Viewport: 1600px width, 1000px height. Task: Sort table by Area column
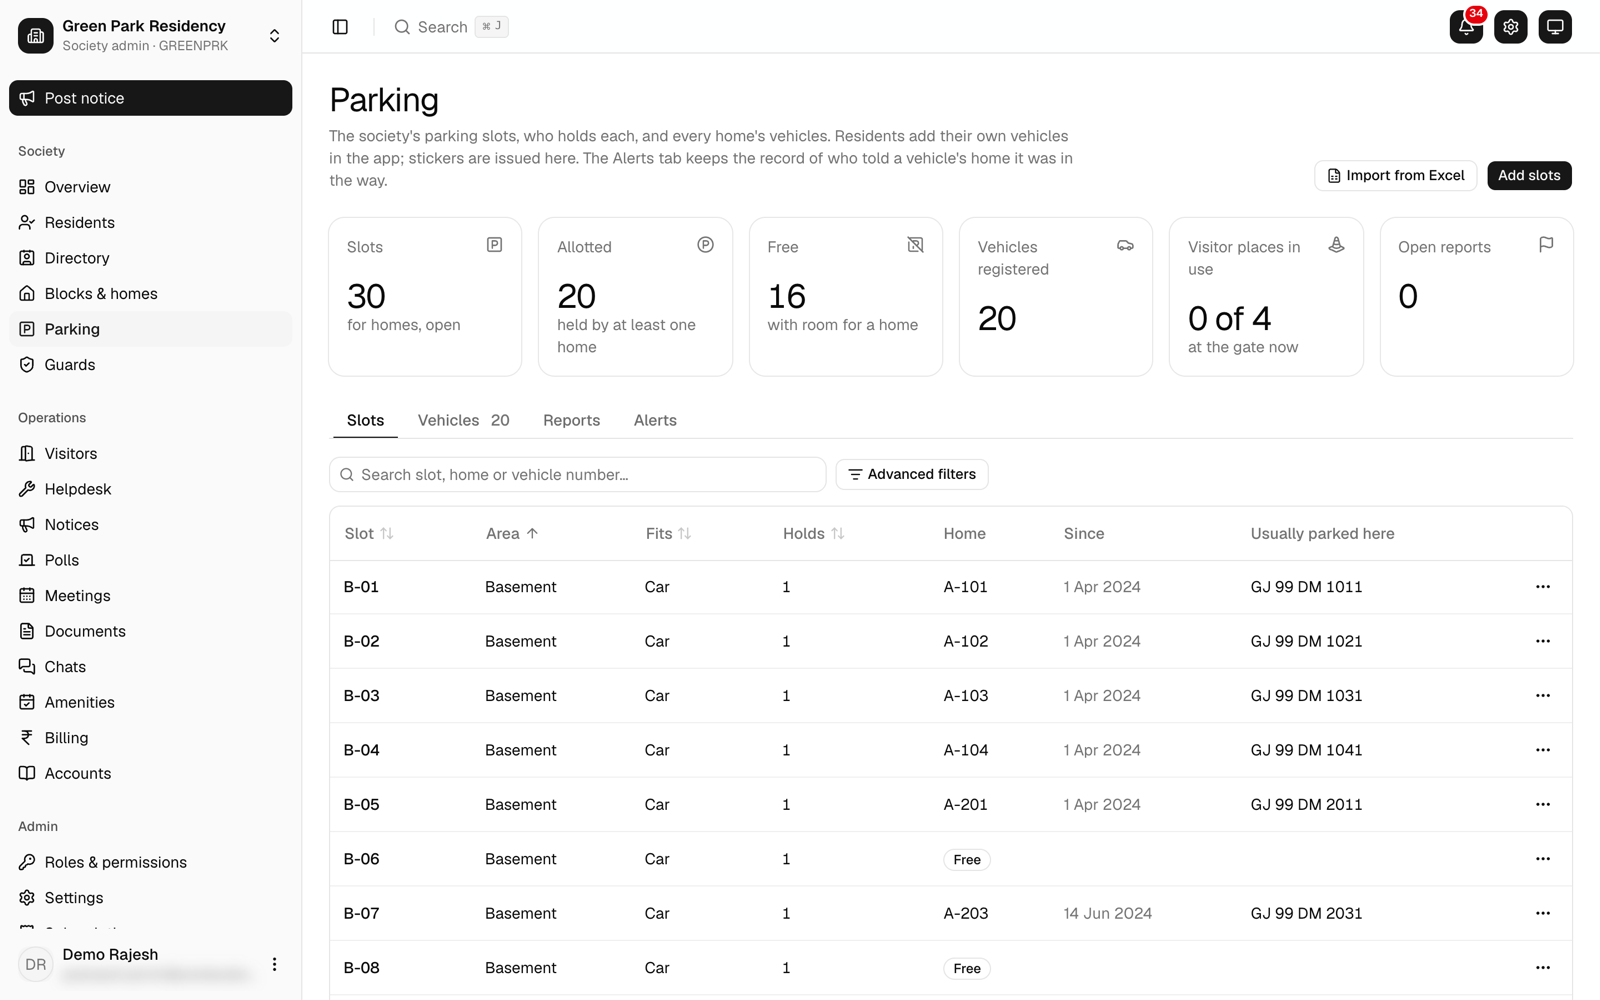512,534
